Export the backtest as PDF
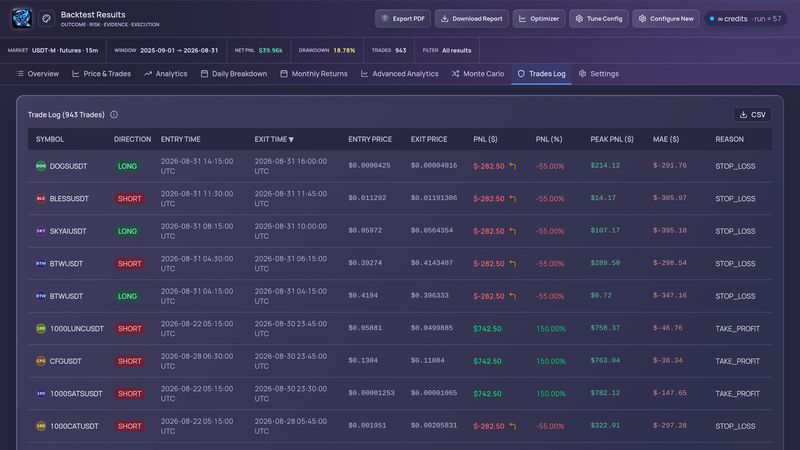 click(x=403, y=18)
